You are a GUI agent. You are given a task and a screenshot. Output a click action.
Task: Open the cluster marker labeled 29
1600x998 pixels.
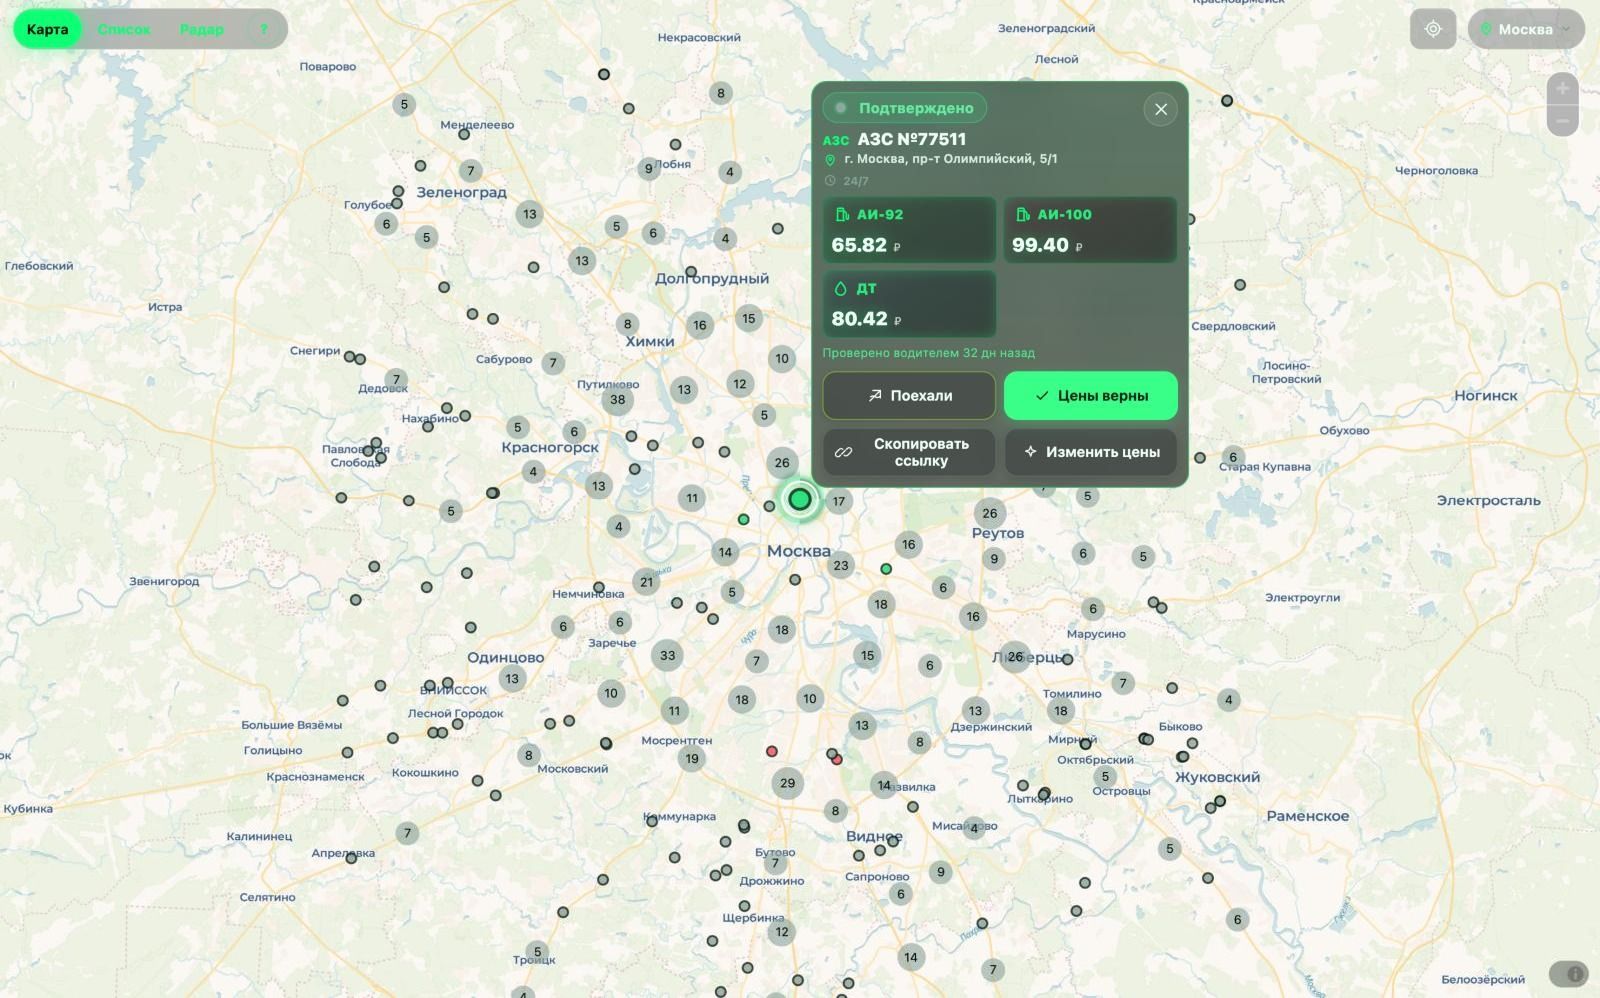(x=788, y=783)
